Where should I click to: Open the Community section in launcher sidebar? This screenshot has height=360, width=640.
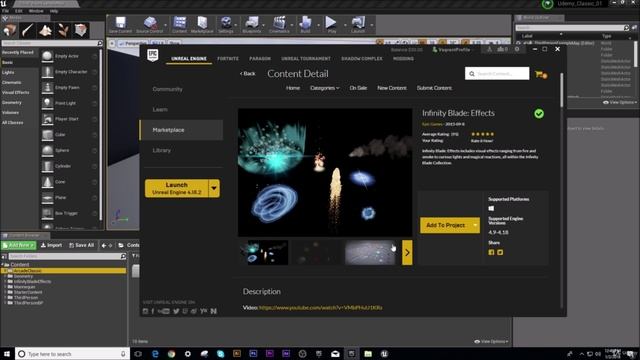click(x=167, y=89)
